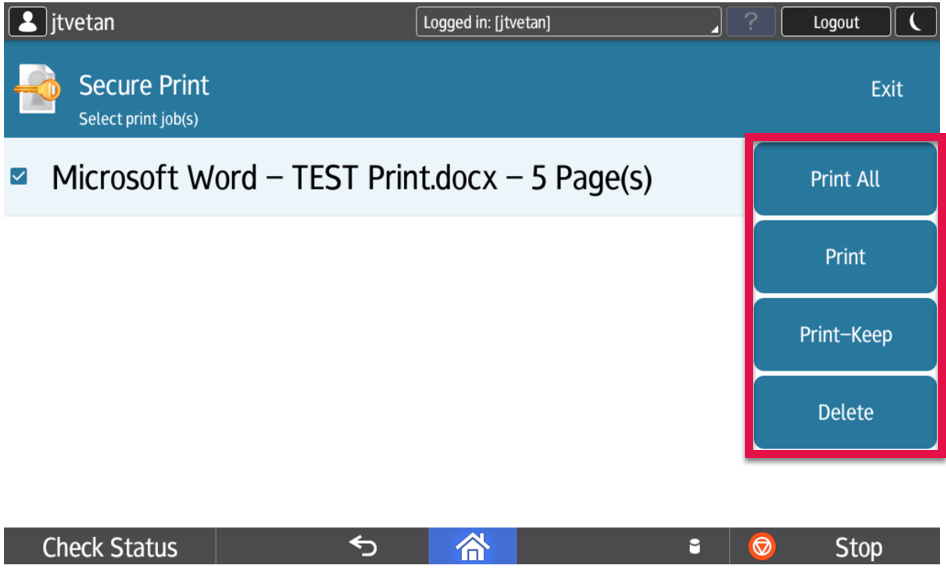Open the help question mark button
The width and height of the screenshot is (946, 572).
point(750,22)
